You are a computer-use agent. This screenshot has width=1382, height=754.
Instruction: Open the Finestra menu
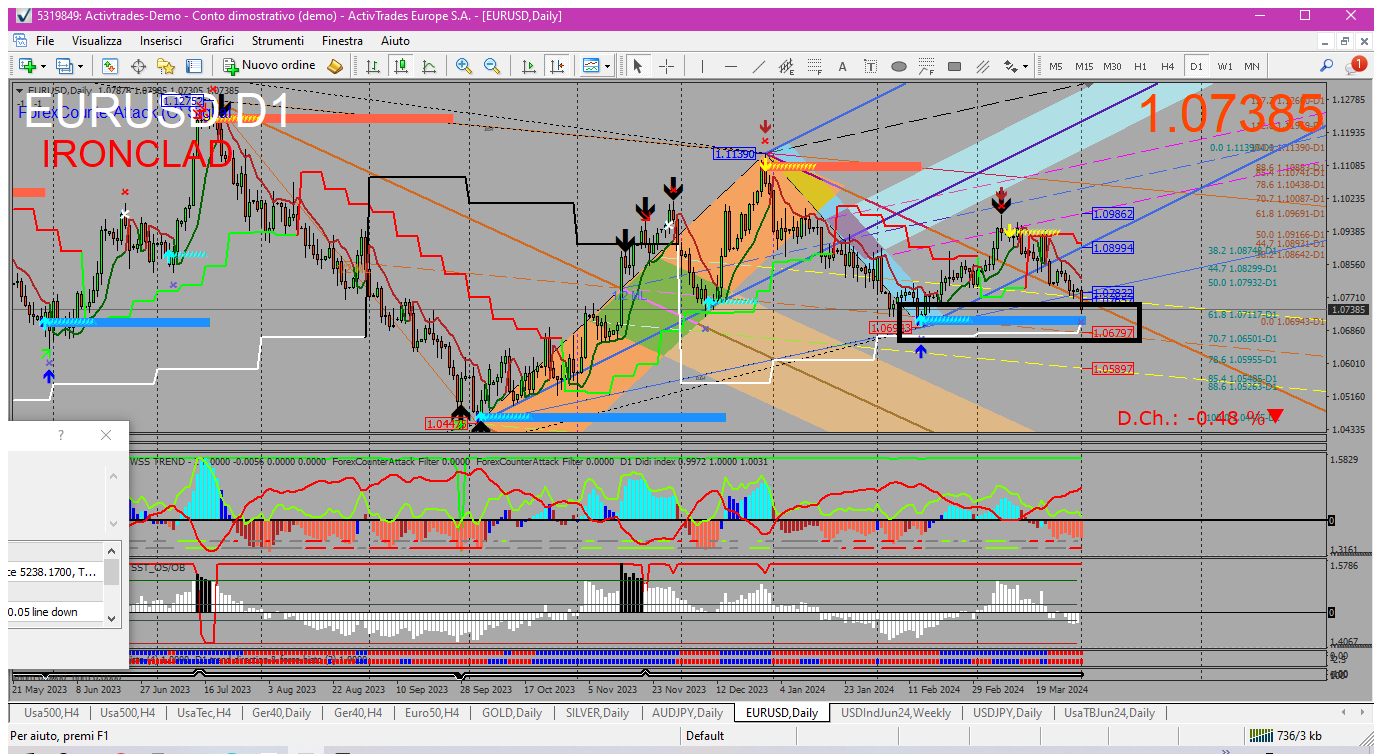click(x=342, y=41)
